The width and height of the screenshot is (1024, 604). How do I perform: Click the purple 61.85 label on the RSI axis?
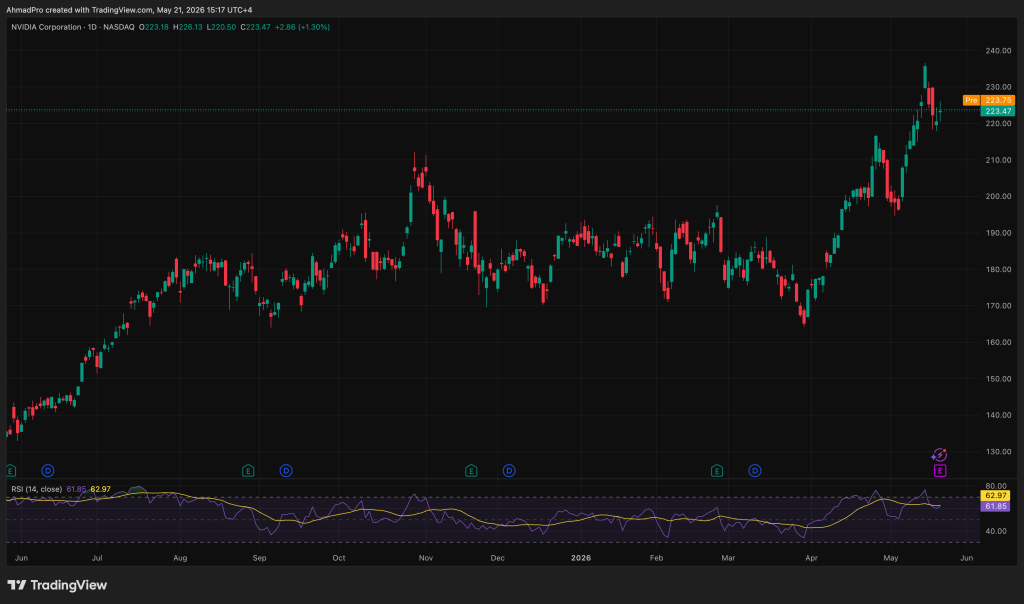point(995,507)
